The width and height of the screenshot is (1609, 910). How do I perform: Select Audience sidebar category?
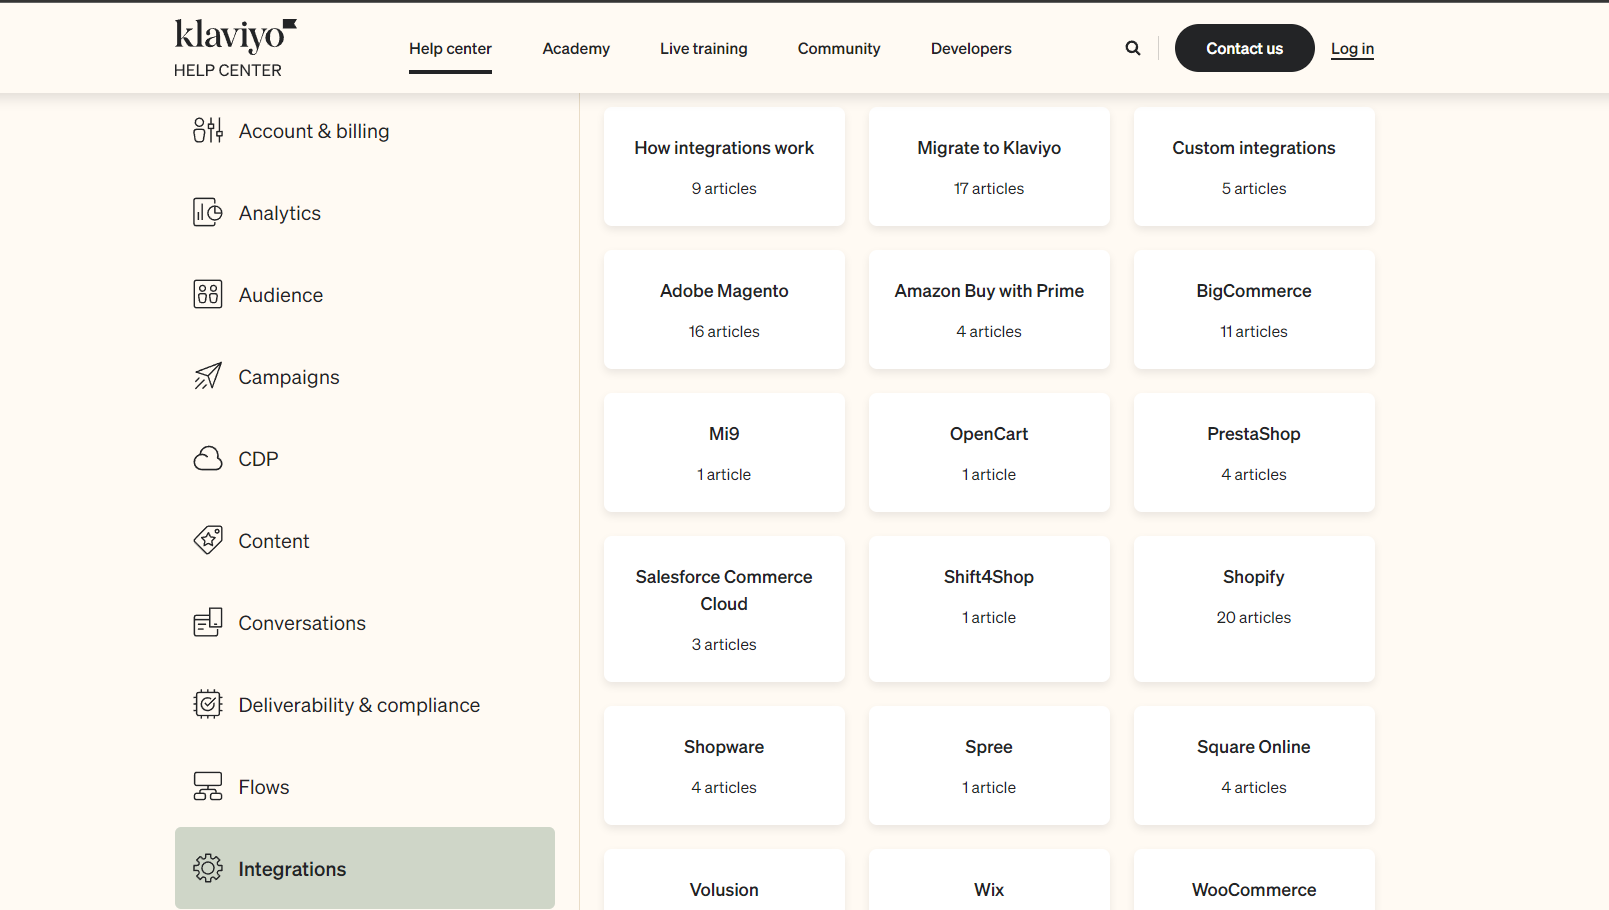point(365,295)
